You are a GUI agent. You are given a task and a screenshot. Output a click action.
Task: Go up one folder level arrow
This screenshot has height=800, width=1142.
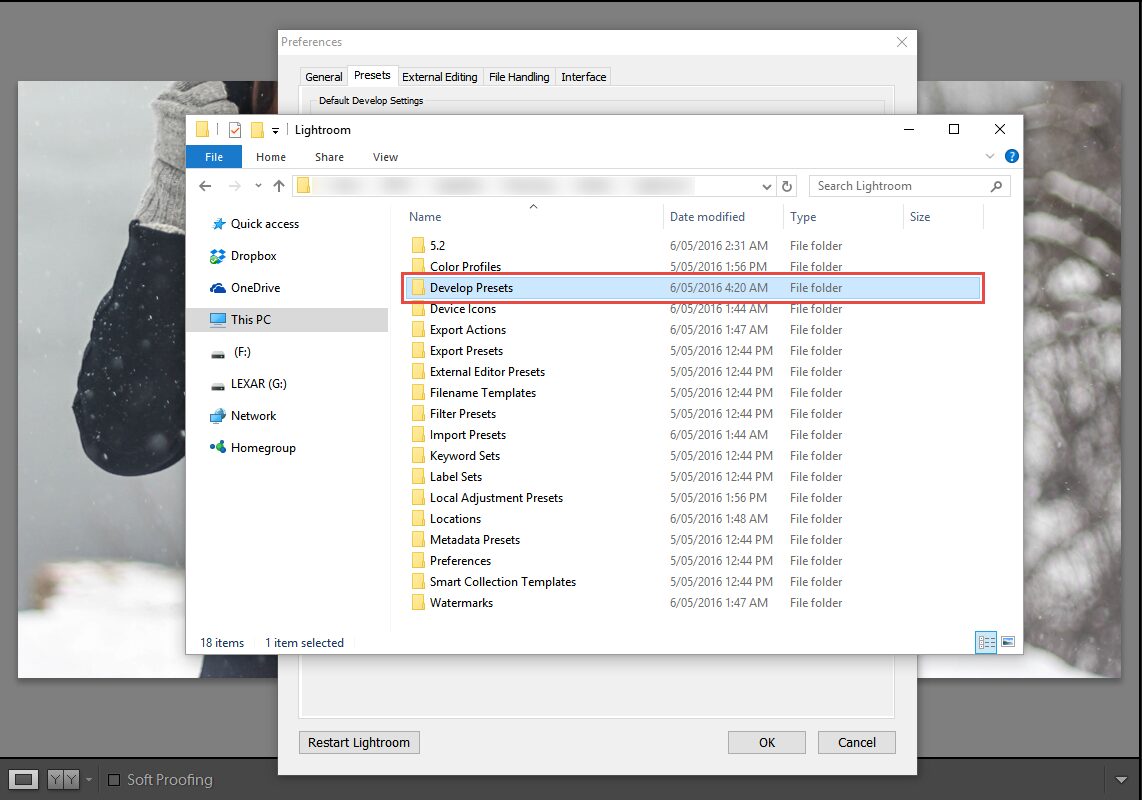pos(279,186)
